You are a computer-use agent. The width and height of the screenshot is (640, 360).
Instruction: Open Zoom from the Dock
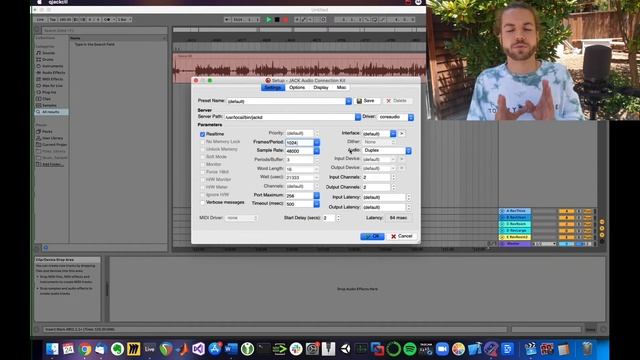(442, 349)
